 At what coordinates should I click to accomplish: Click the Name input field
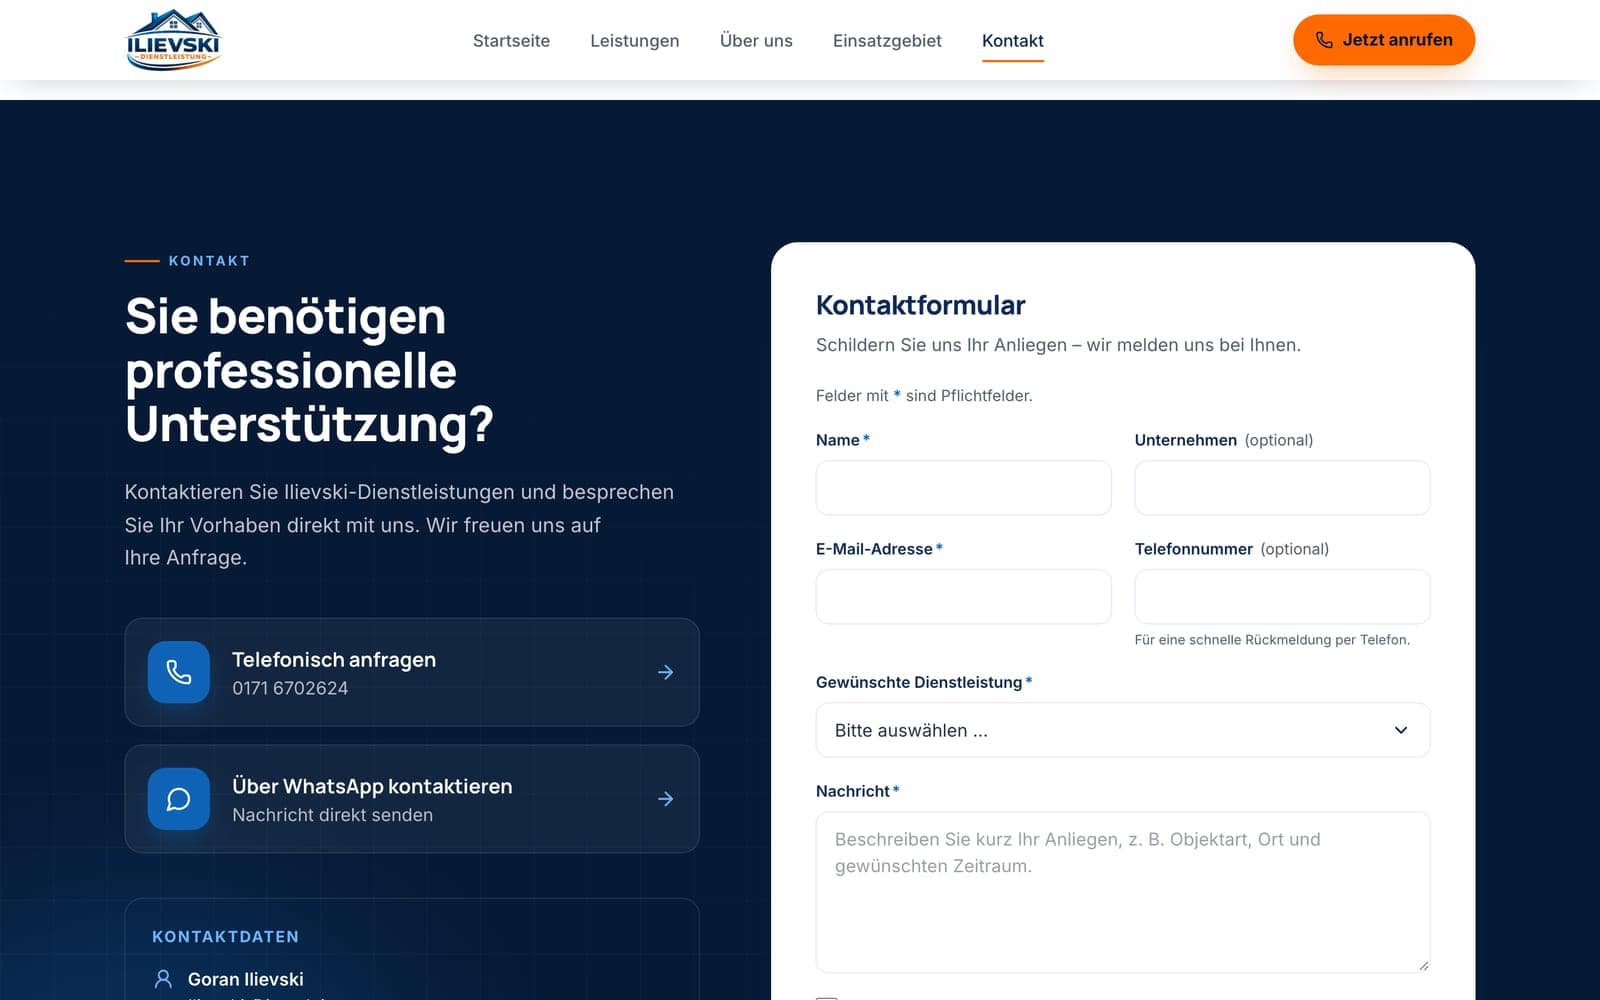coord(963,488)
